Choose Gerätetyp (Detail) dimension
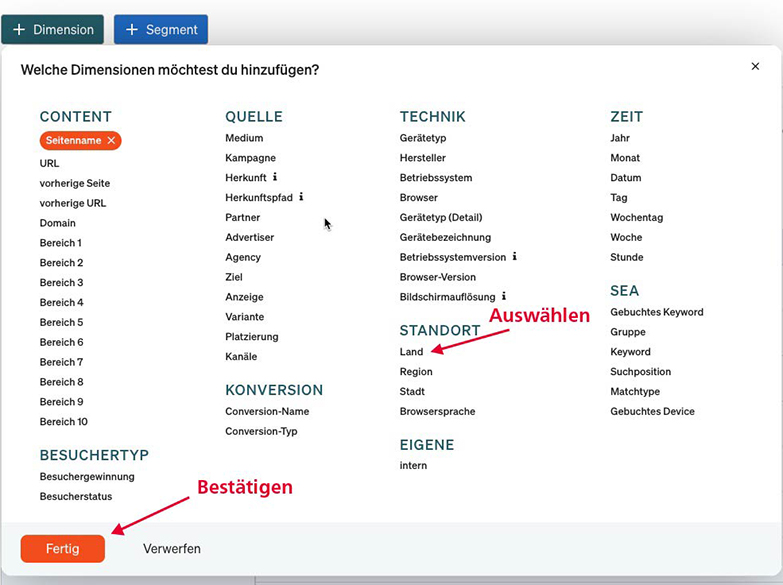 [x=441, y=217]
